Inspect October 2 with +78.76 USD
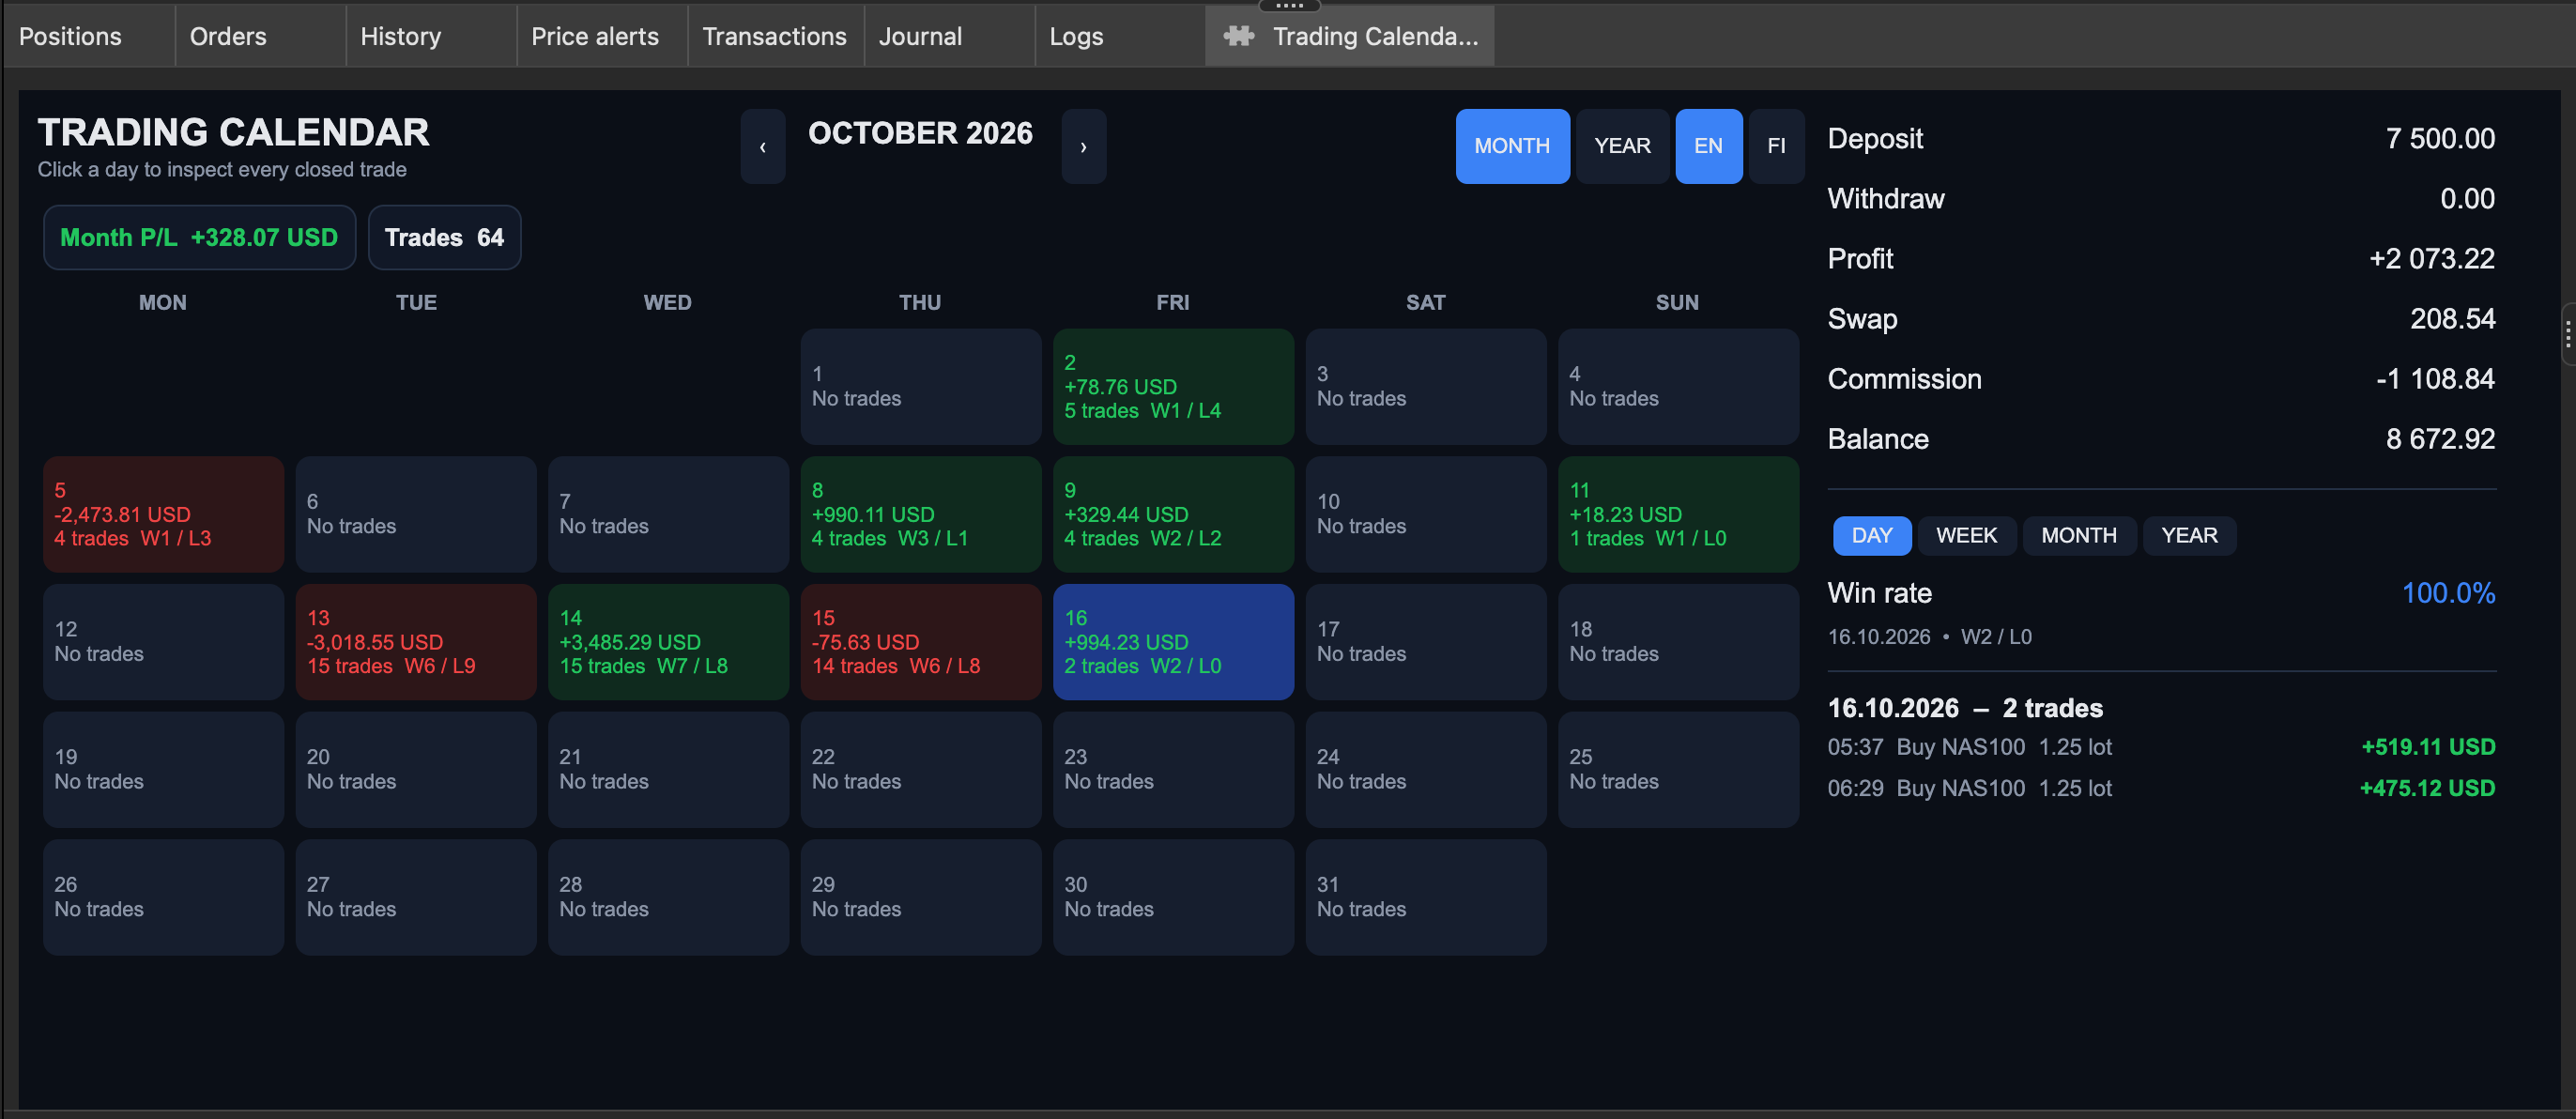Screen dimensions: 2576x1119 click(x=1173, y=386)
